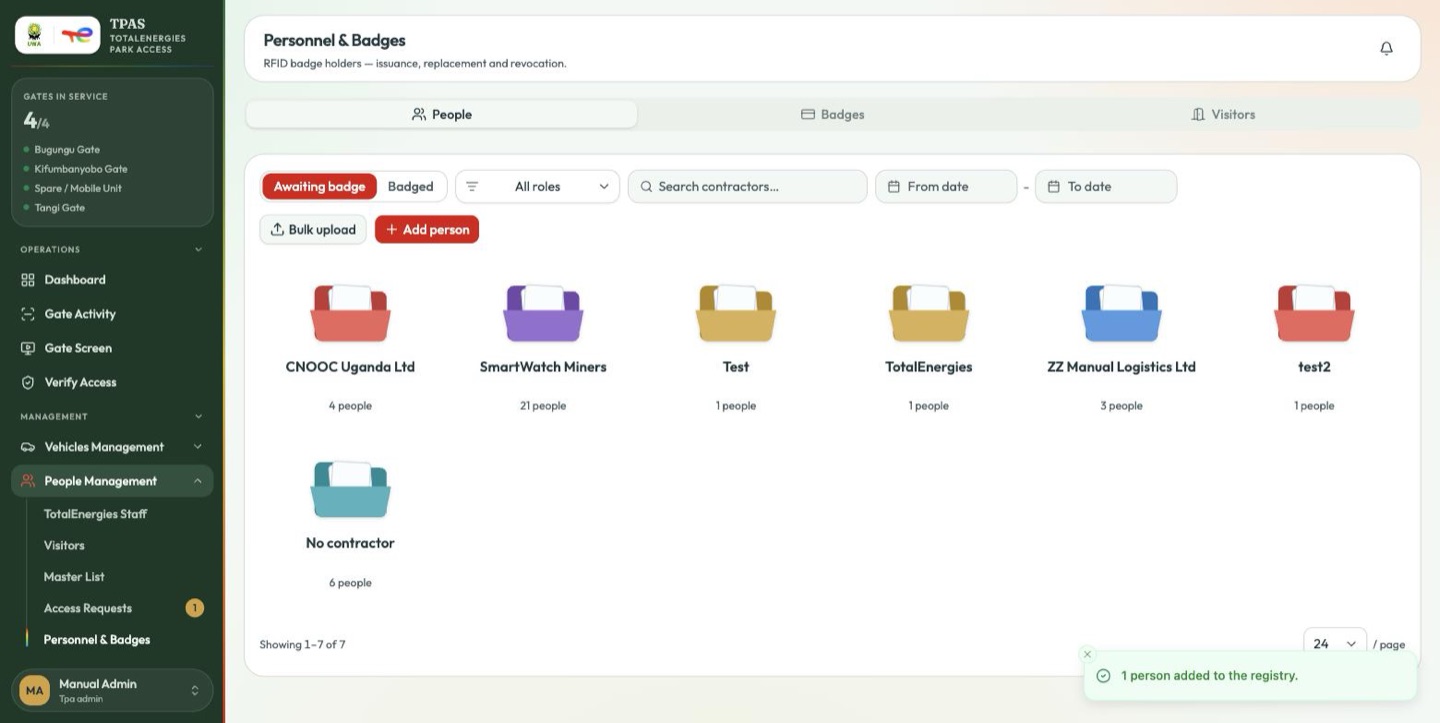Click Tangi Gate in gates list
The width and height of the screenshot is (1440, 723).
click(60, 208)
